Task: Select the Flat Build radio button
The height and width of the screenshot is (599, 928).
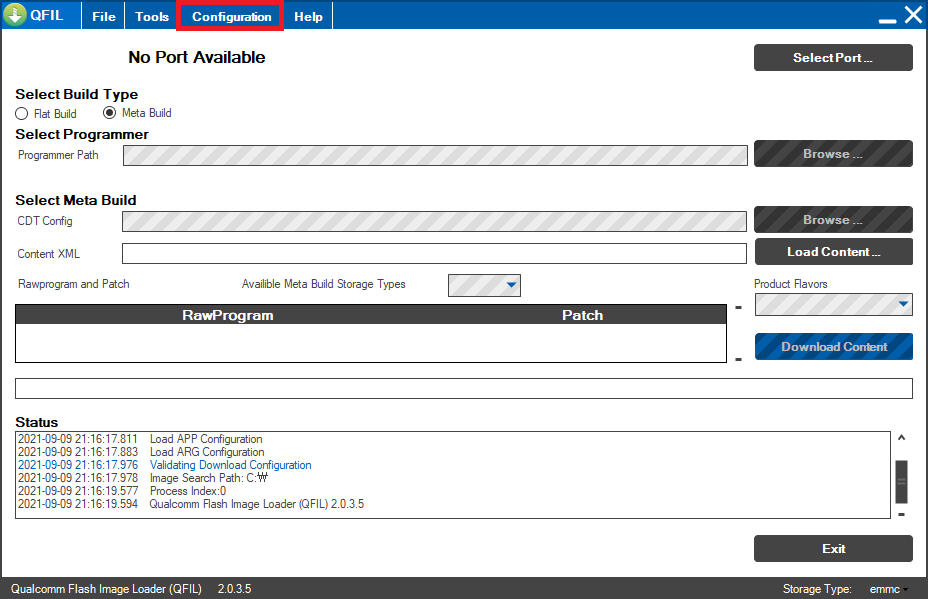Action: [22, 114]
